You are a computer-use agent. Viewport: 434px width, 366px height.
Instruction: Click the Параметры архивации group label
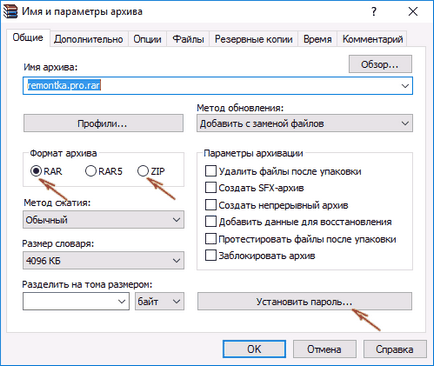253,153
